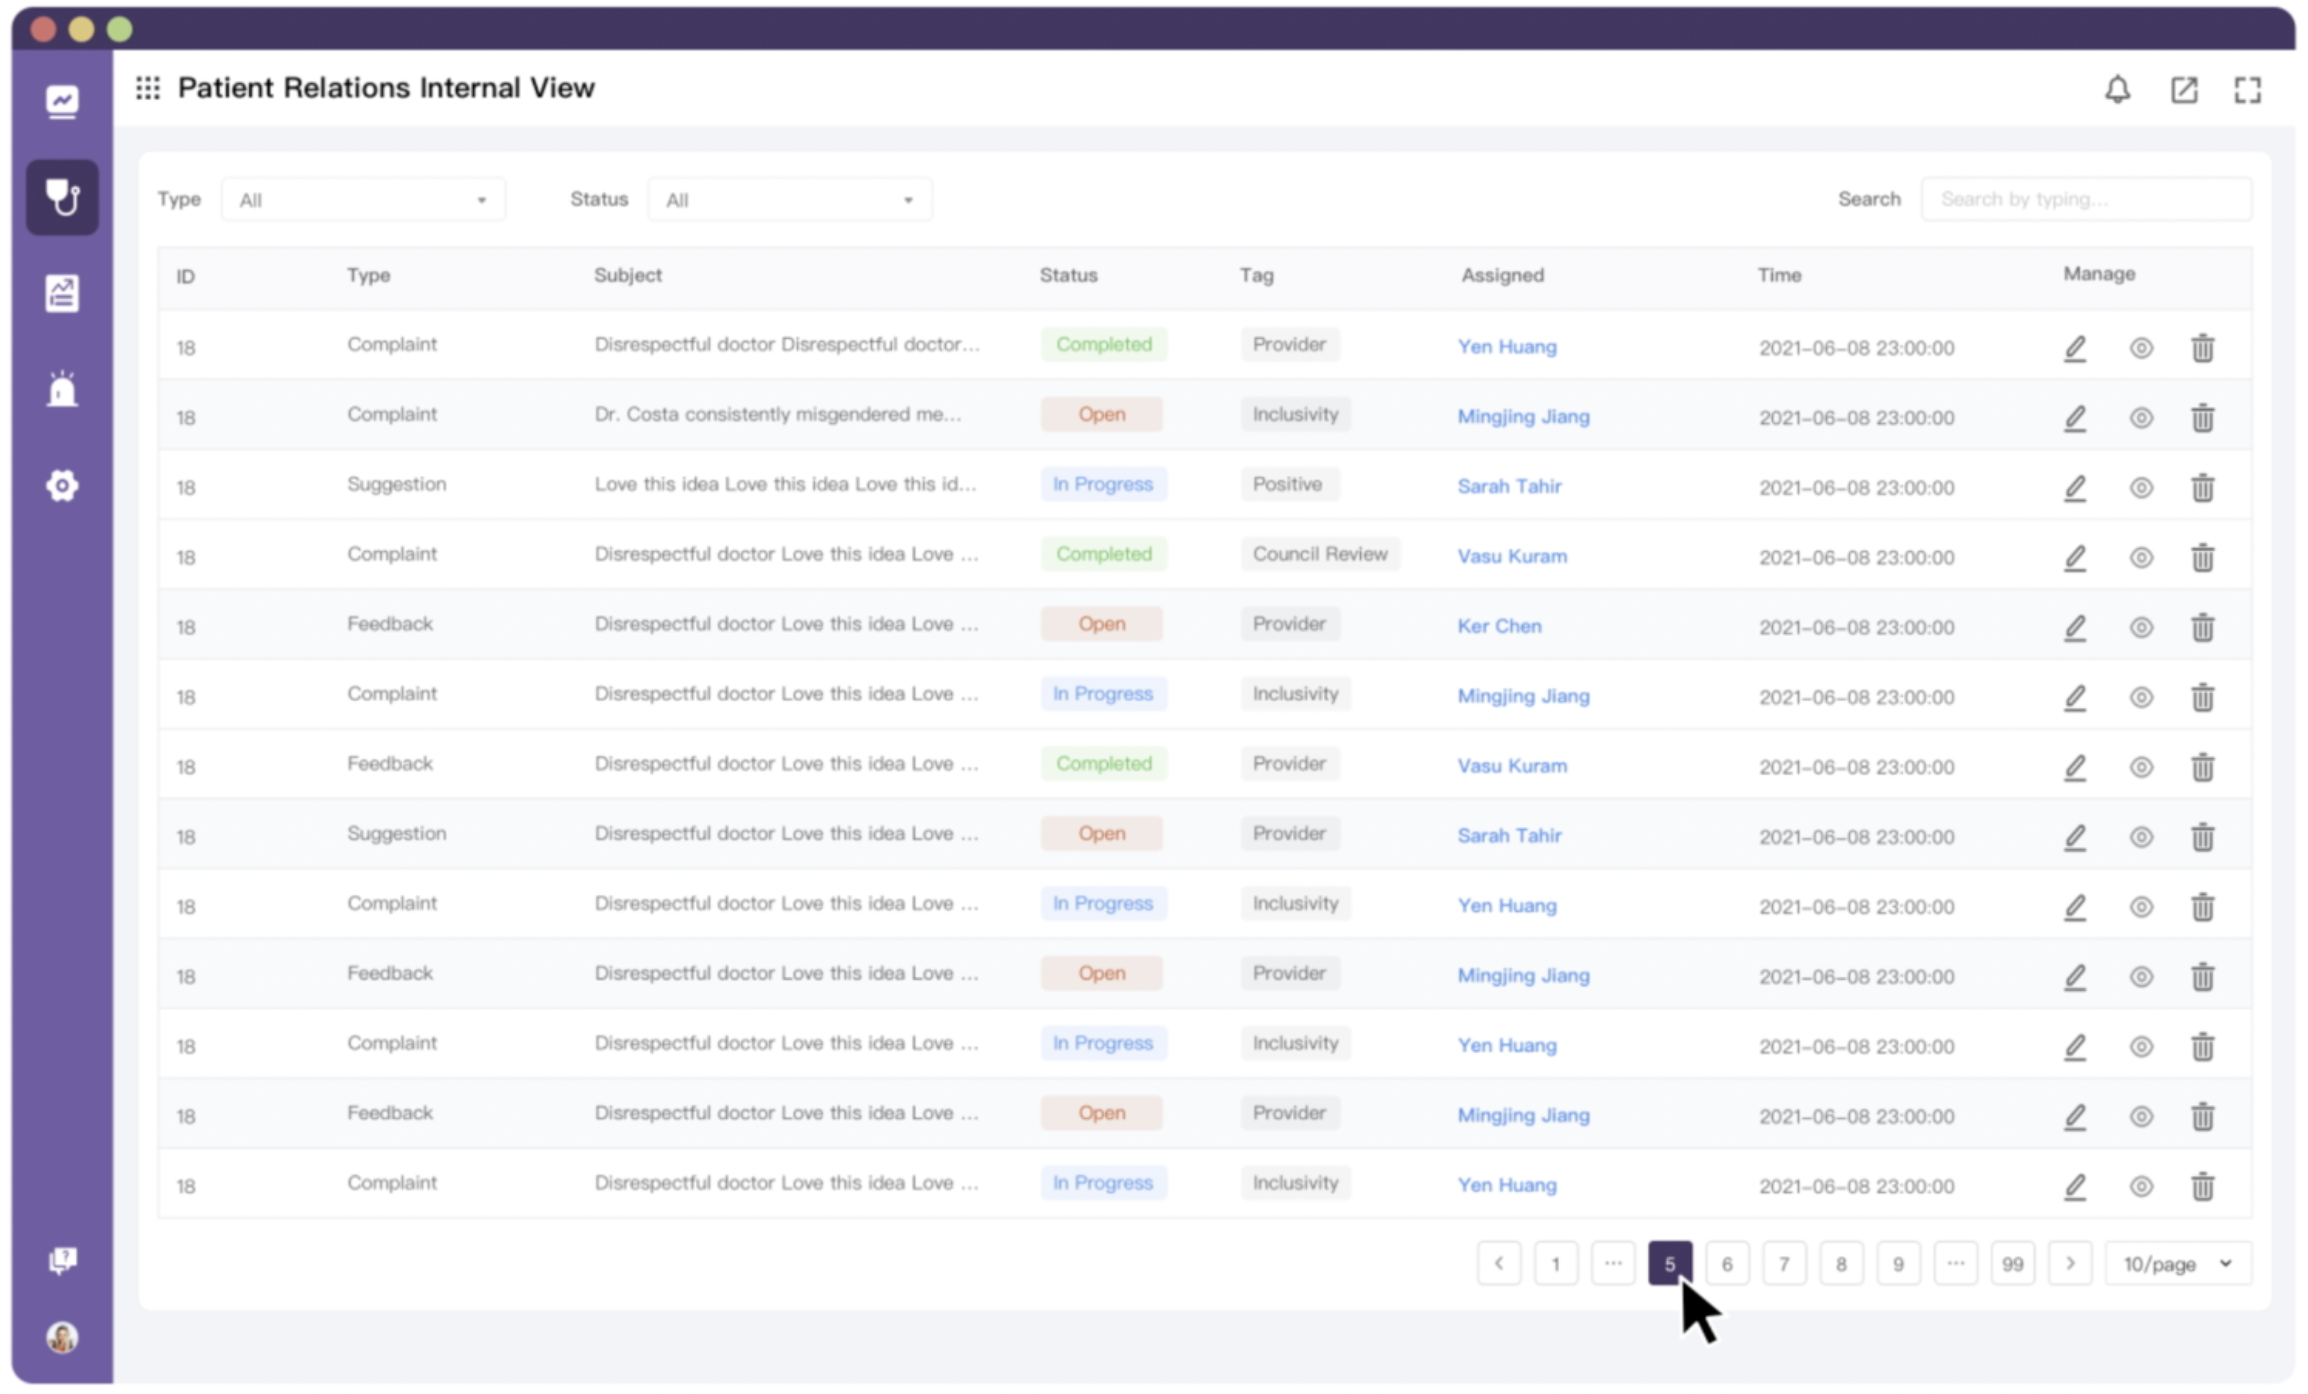Click the next page arrow button
The width and height of the screenshot is (2308, 1394).
(2070, 1264)
